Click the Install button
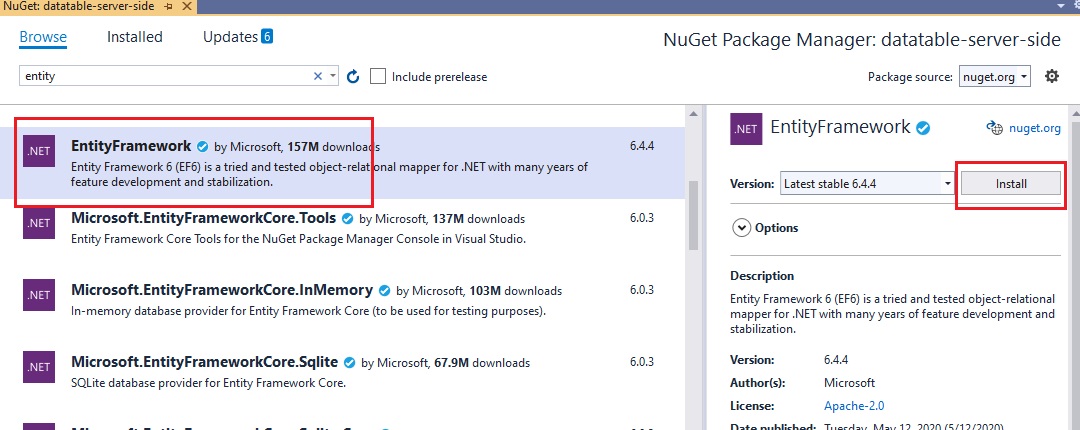The height and width of the screenshot is (430, 1080). [1010, 184]
